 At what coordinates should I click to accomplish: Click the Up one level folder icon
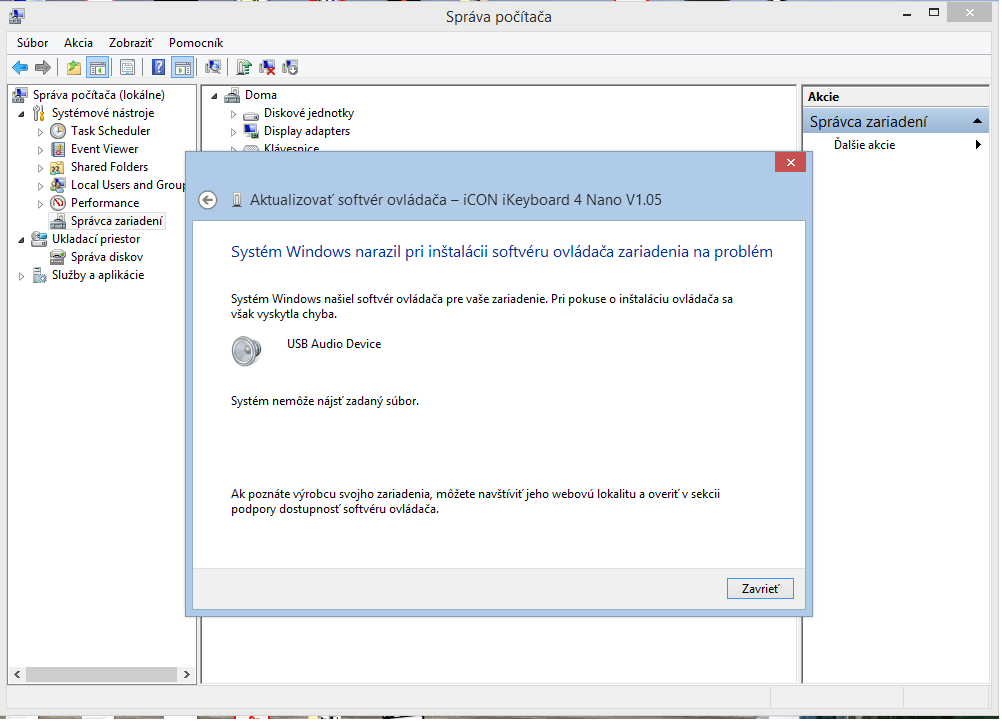[74, 67]
